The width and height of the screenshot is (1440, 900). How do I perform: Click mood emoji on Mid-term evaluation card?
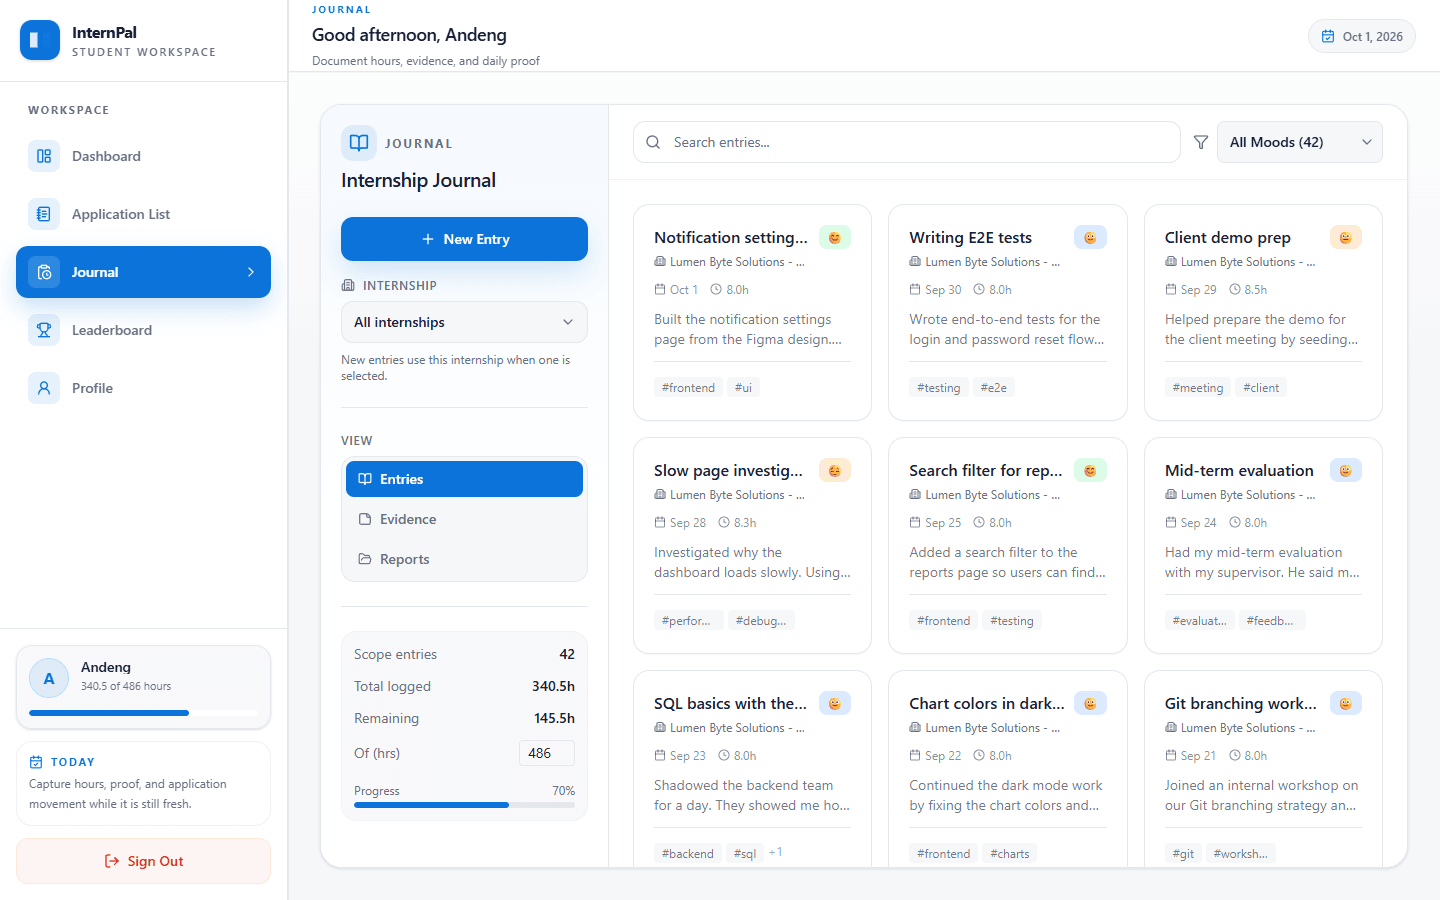tap(1346, 470)
